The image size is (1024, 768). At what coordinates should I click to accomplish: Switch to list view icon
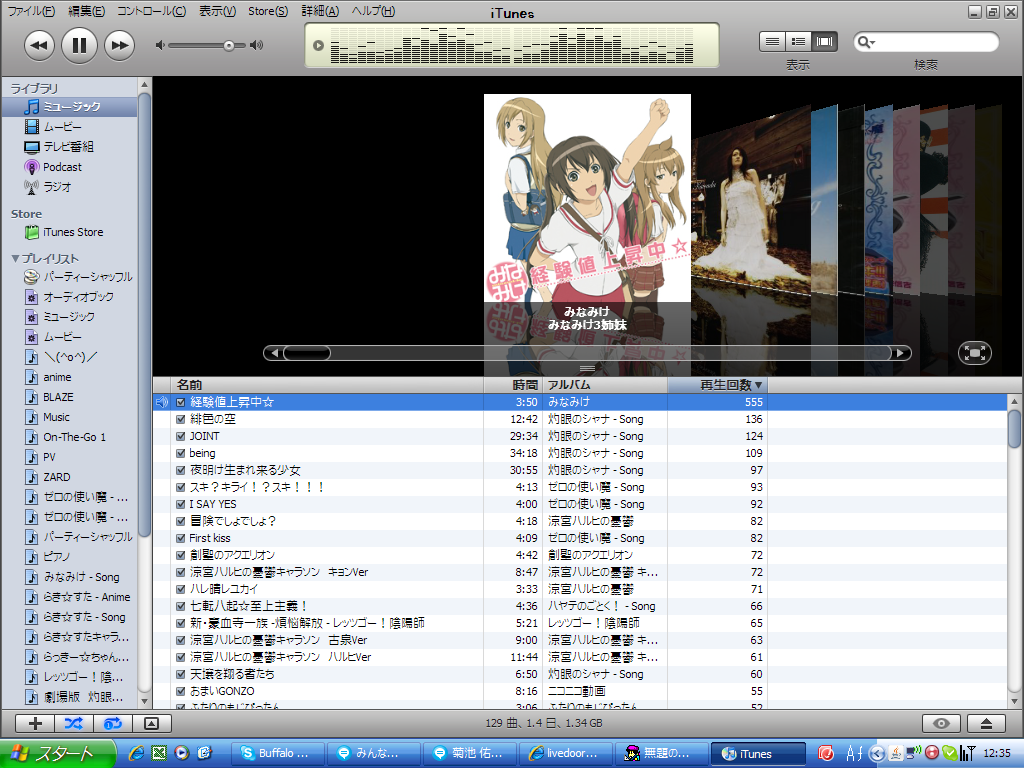[772, 42]
